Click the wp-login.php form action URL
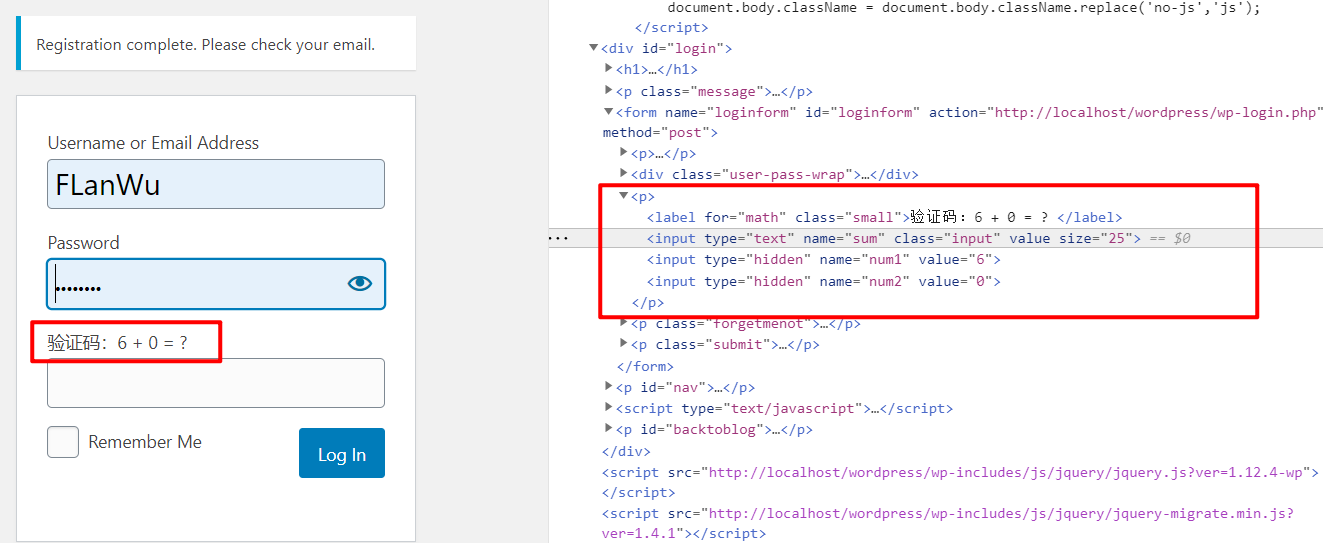The height and width of the screenshot is (543, 1323). (1157, 112)
